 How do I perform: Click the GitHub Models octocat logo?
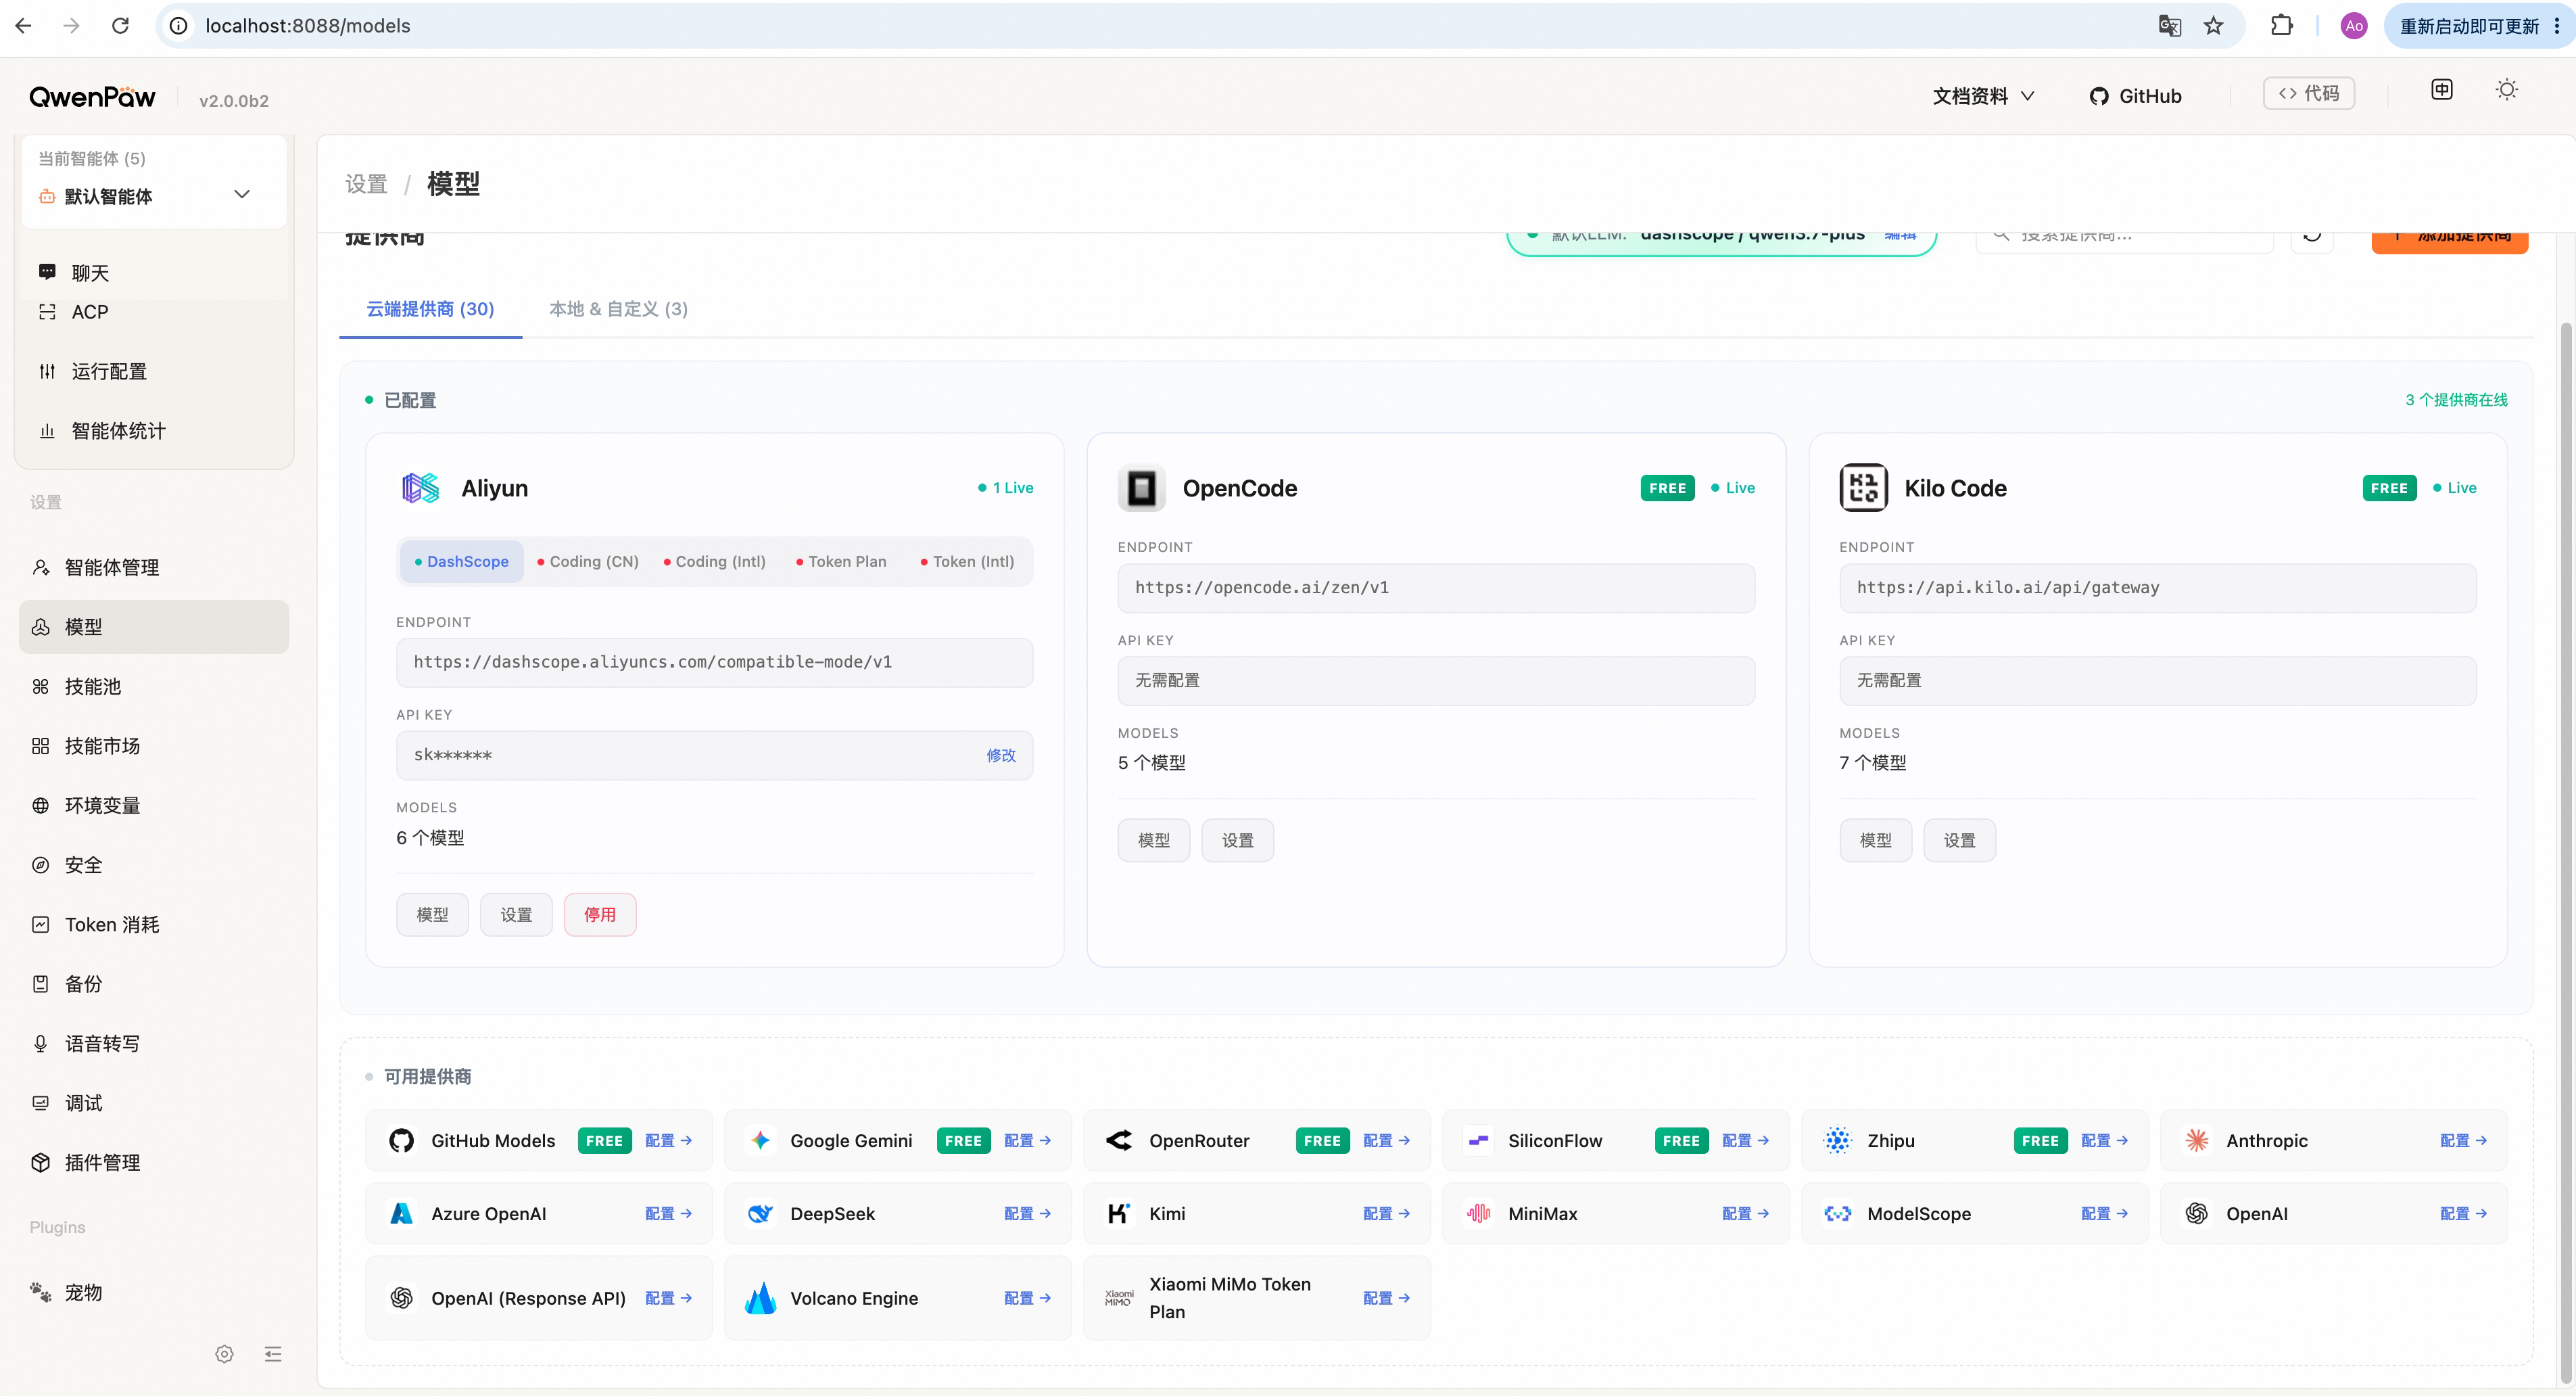402,1141
